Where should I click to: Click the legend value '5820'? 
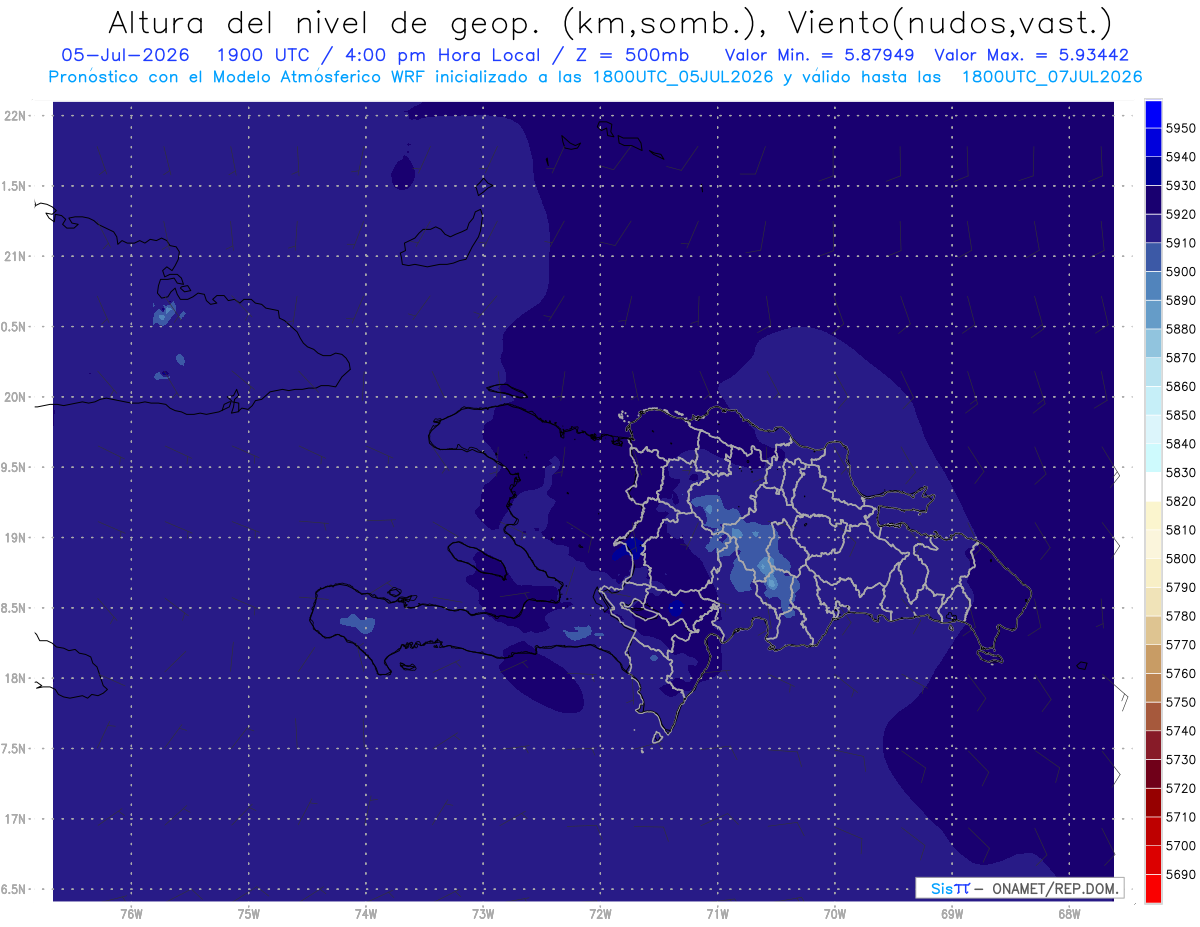(1180, 501)
